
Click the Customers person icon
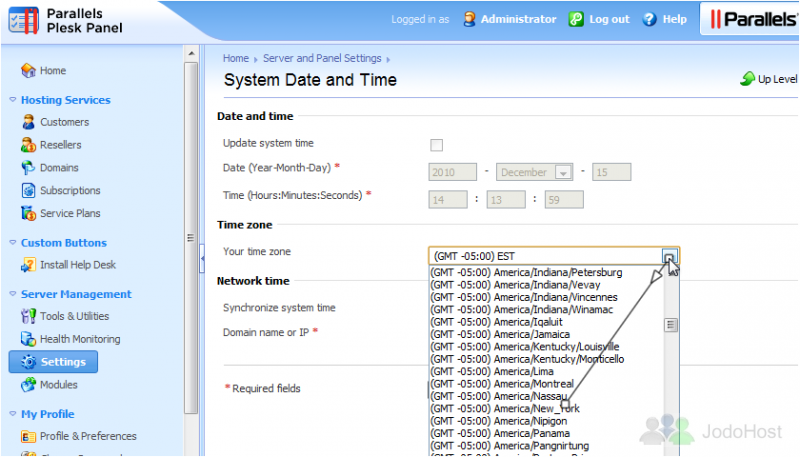[x=28, y=122]
